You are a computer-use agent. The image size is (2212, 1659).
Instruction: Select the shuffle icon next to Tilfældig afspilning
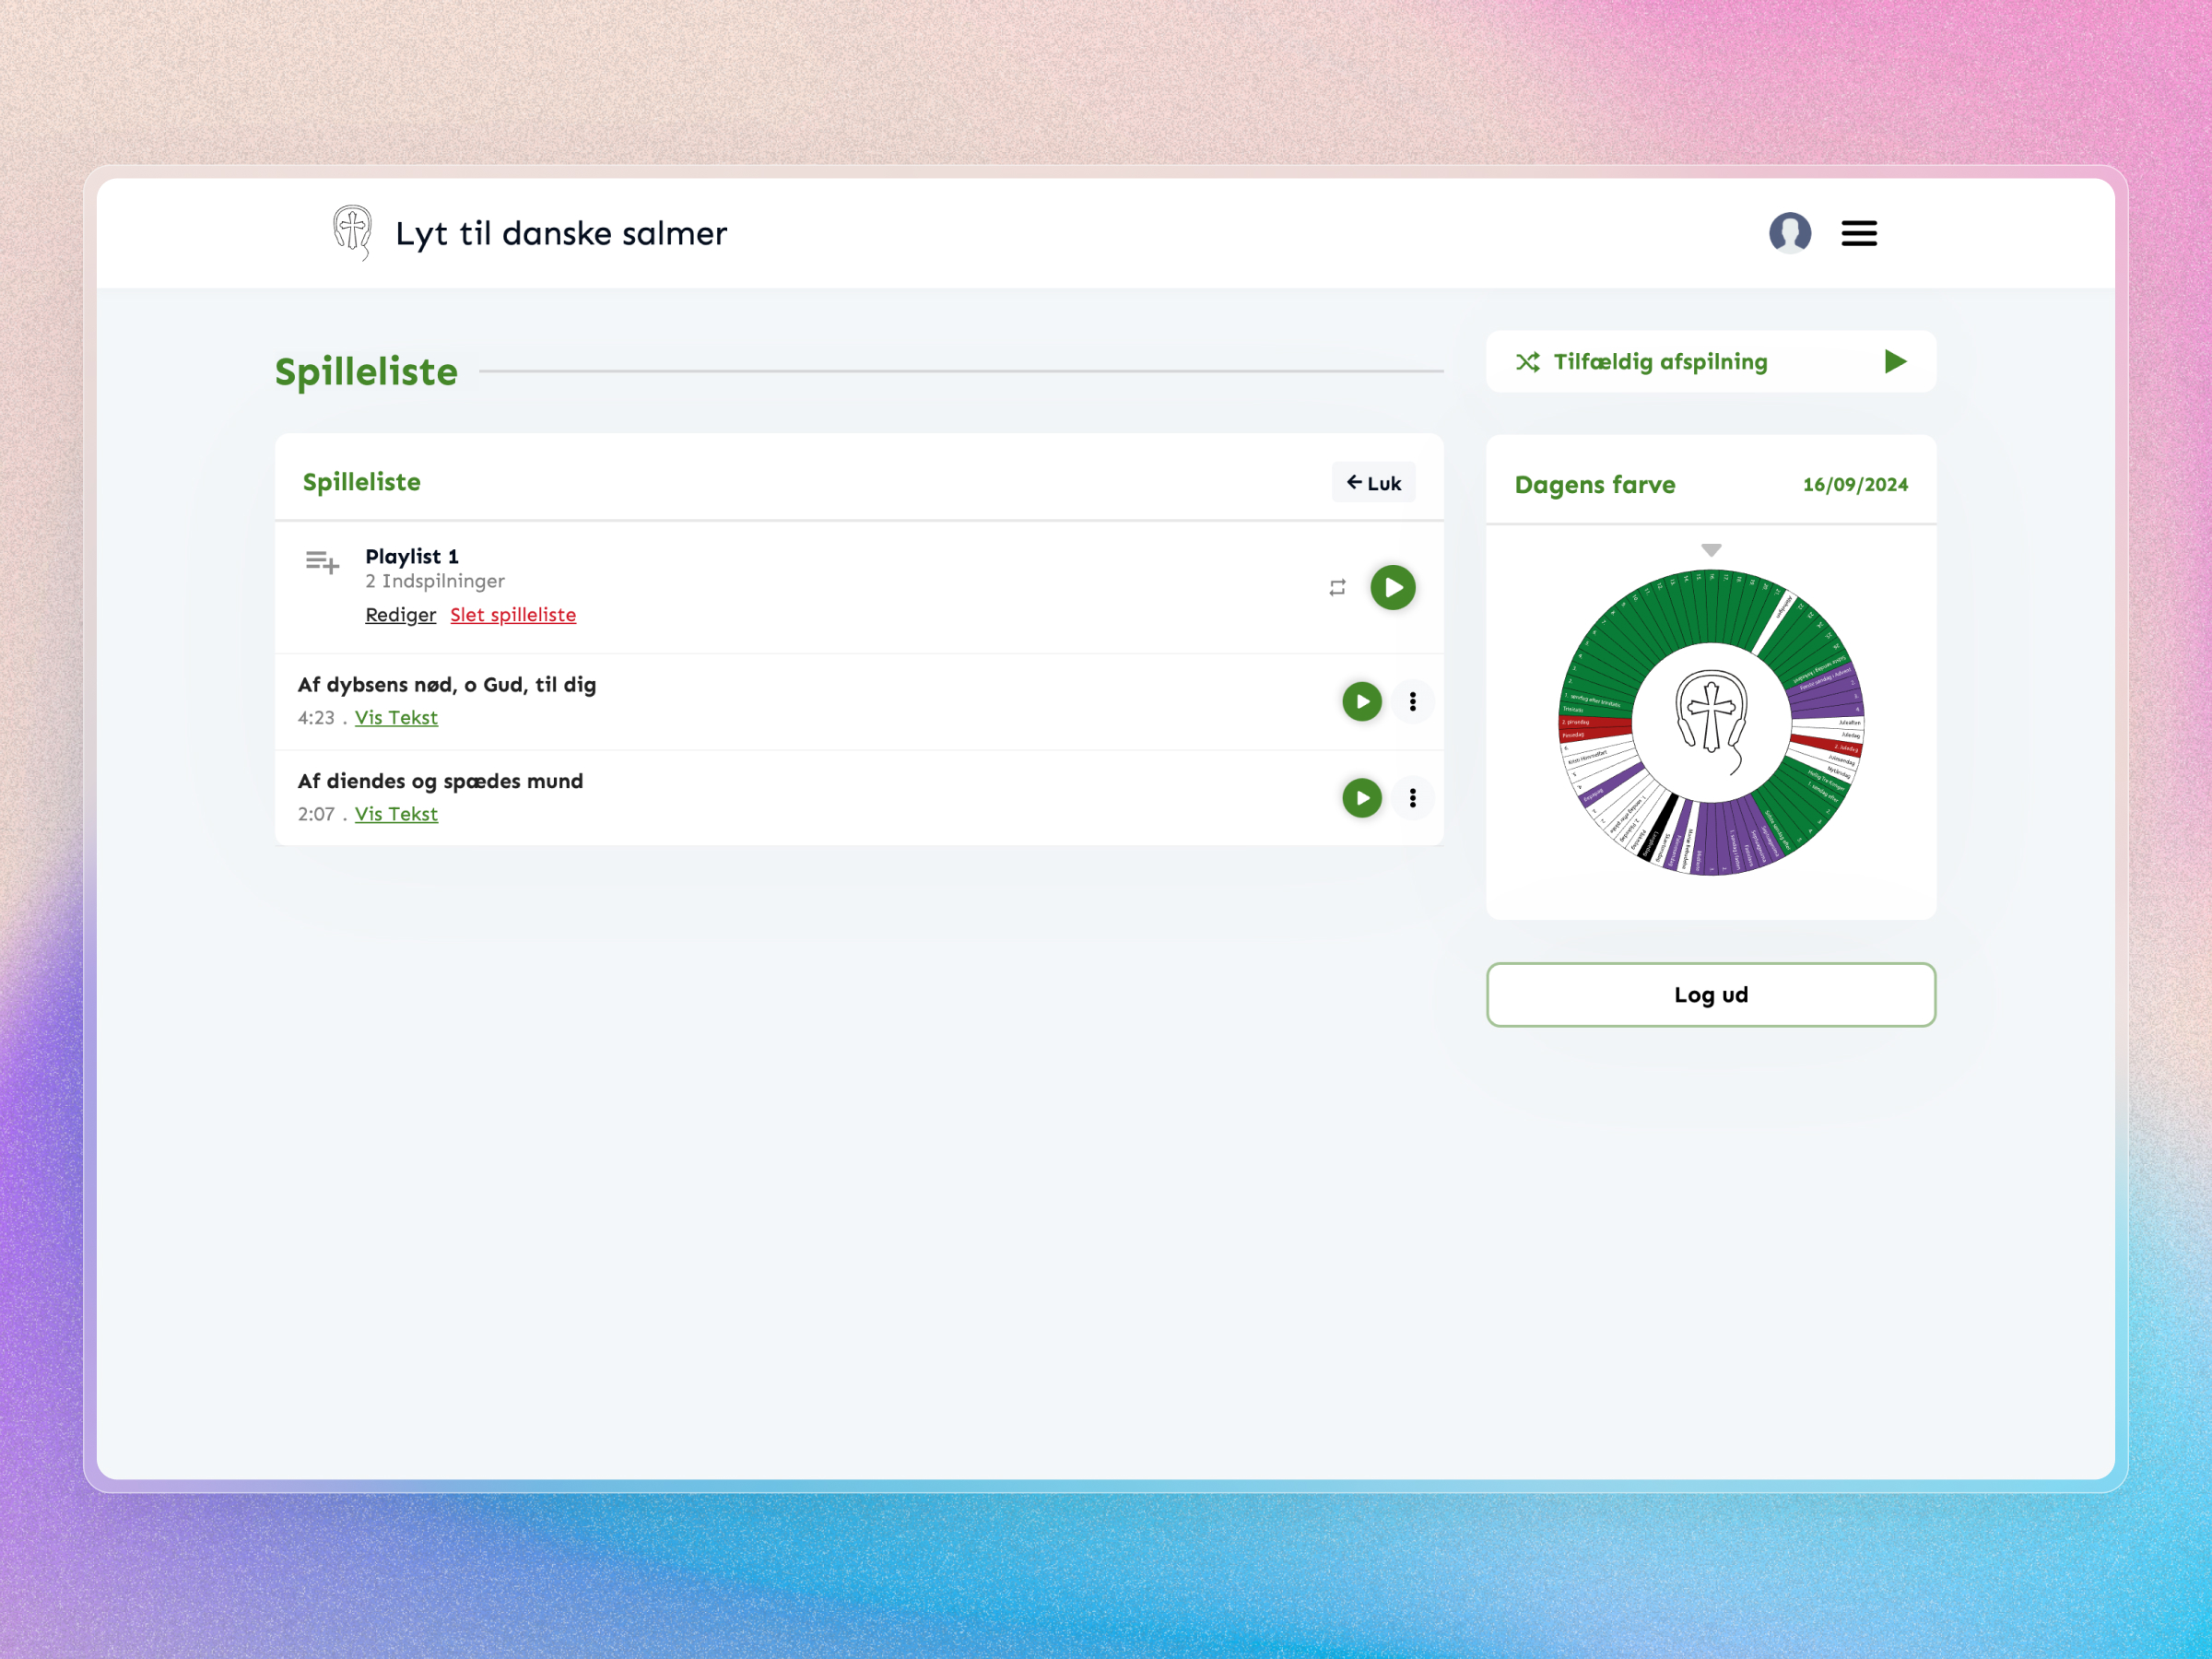[1528, 362]
